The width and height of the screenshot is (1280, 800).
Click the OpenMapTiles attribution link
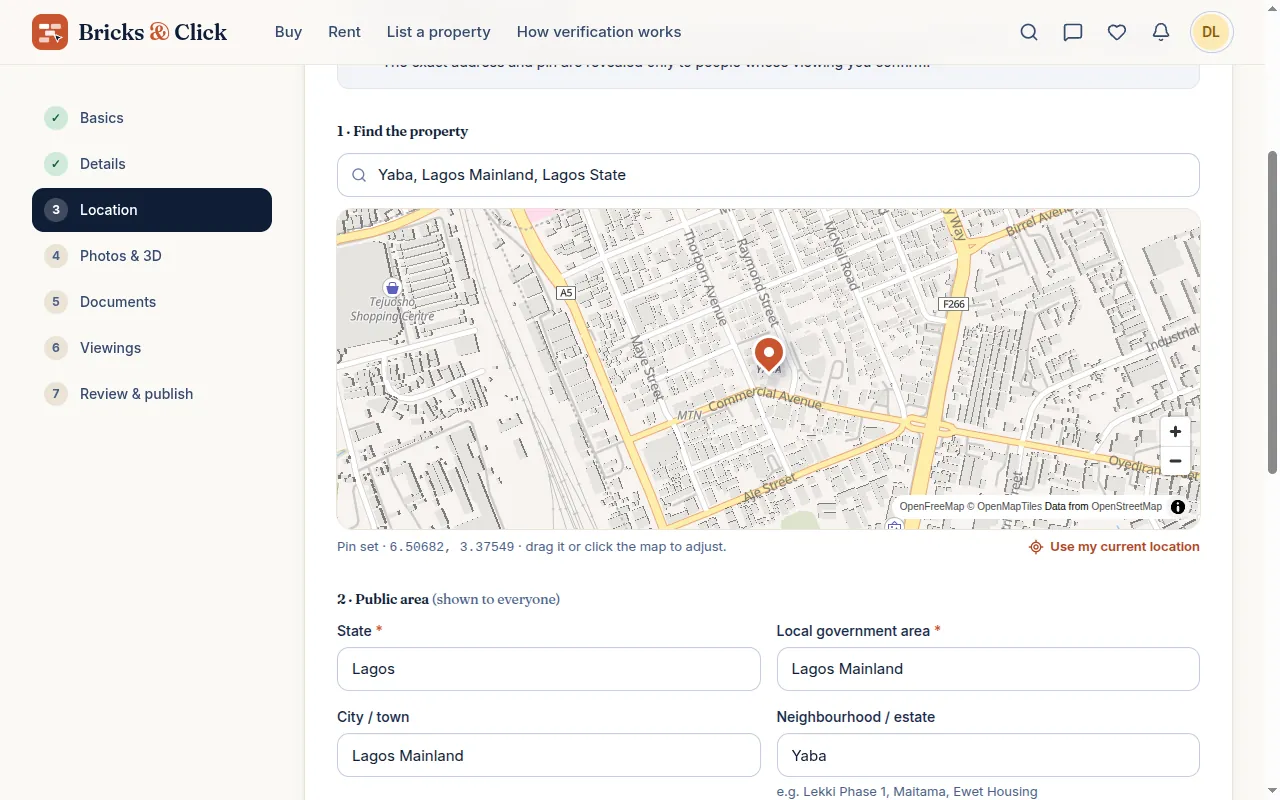tap(1005, 507)
